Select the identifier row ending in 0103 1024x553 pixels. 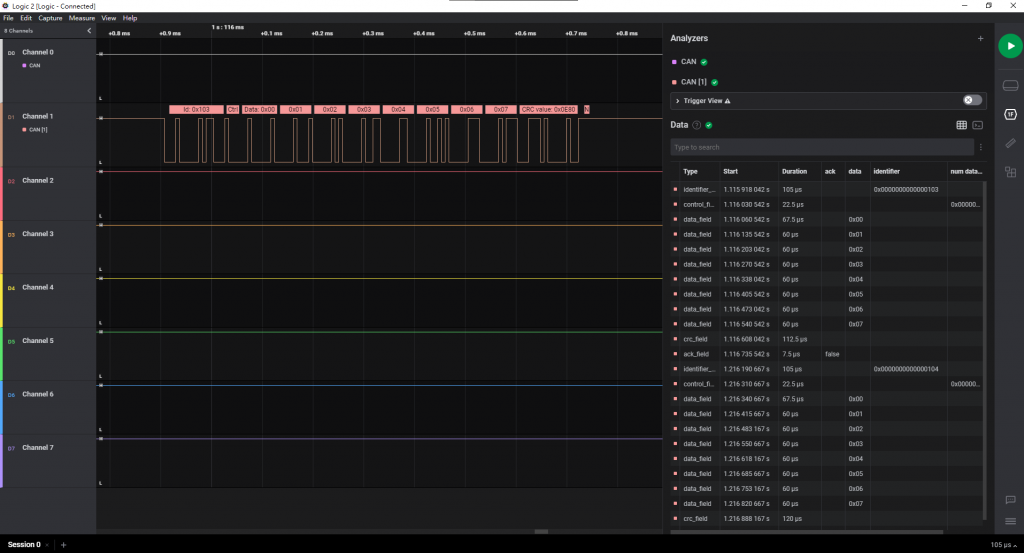pyautogui.click(x=826, y=189)
